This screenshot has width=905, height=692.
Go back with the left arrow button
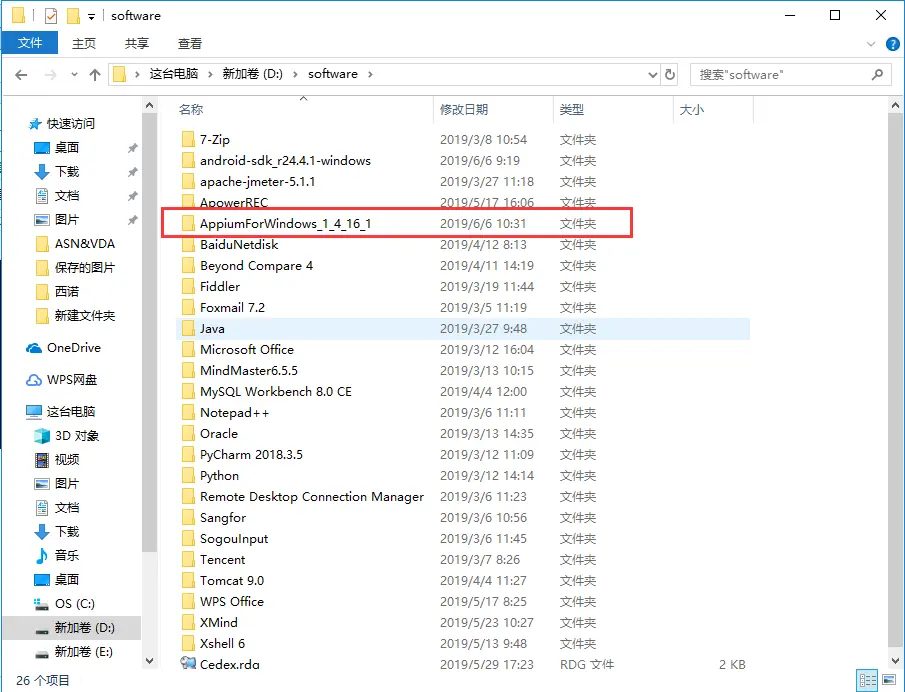click(x=21, y=74)
